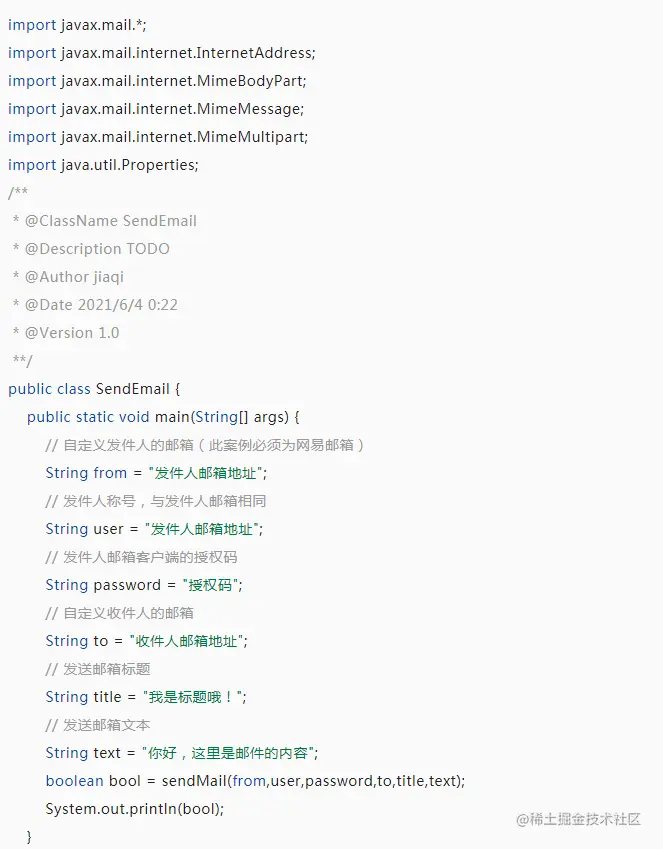
Task: Click the InternetAddress import statement
Action: (161, 53)
